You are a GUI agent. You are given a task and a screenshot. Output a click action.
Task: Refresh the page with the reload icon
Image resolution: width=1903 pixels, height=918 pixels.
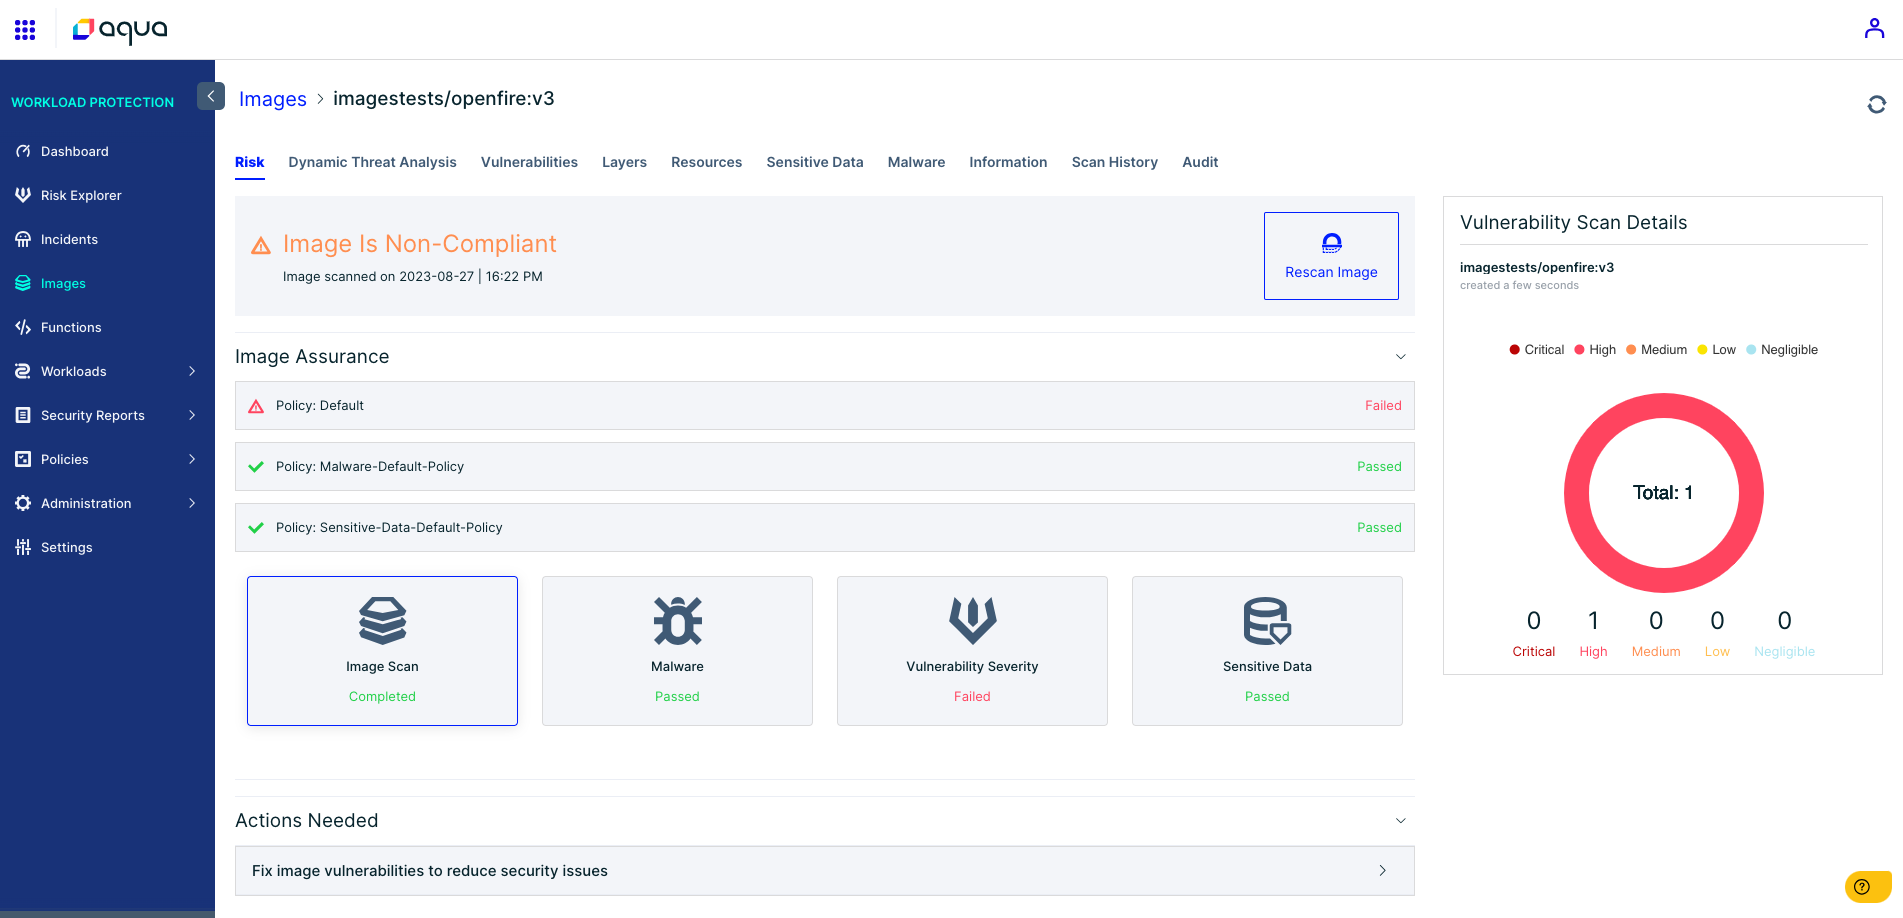(1877, 104)
